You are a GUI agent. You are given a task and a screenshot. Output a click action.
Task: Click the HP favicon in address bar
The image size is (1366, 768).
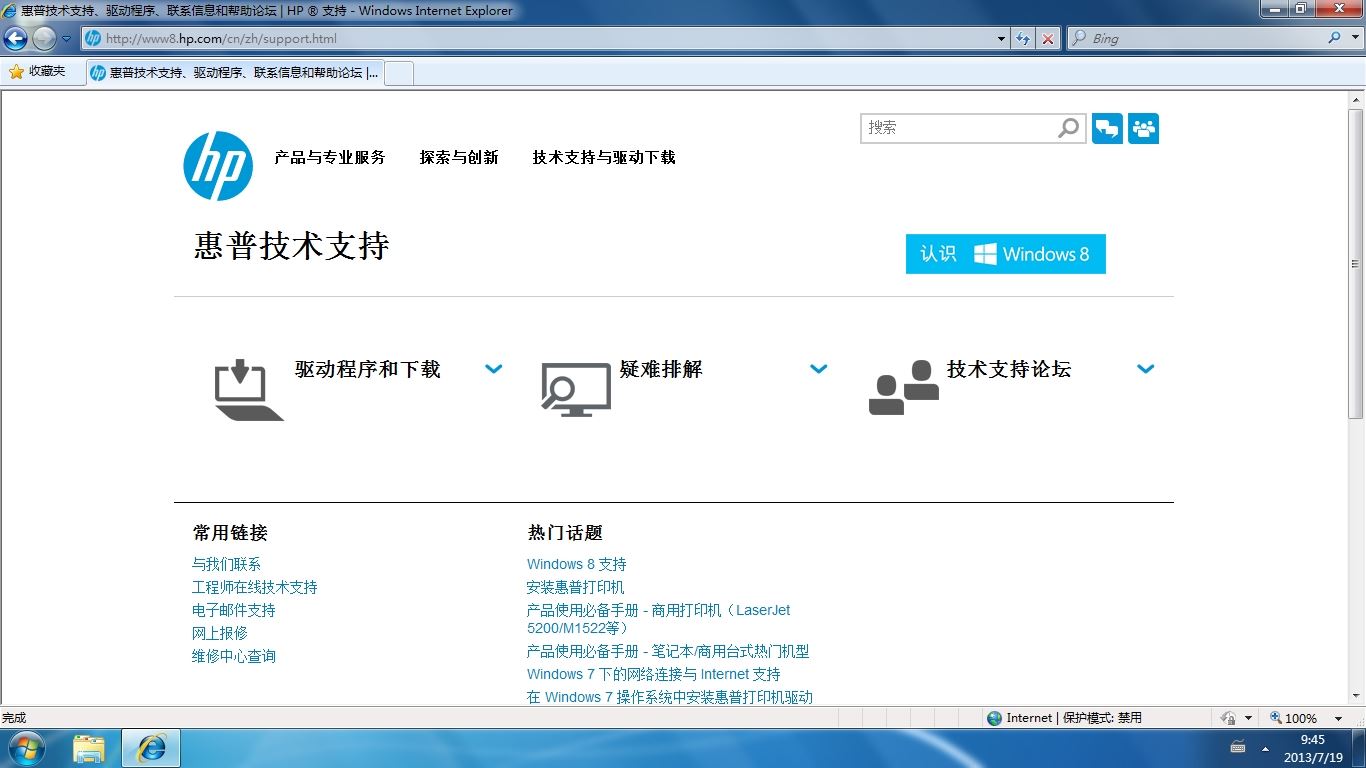coord(93,39)
